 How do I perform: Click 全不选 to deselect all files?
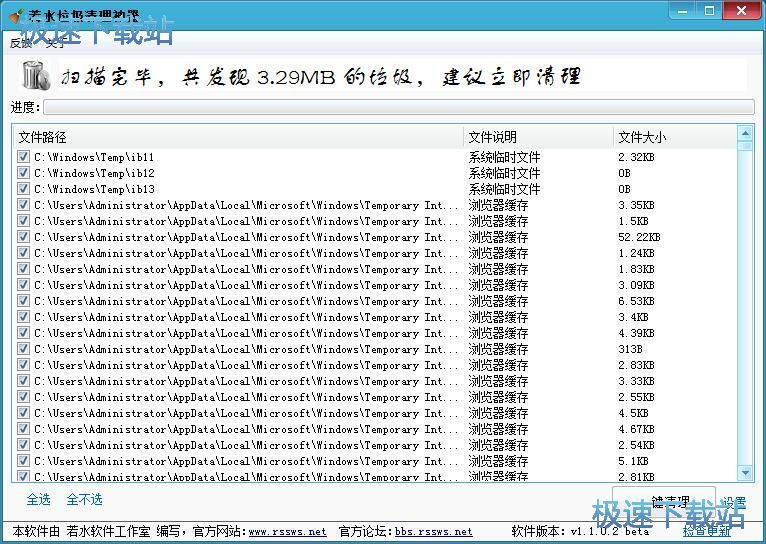[x=85, y=500]
